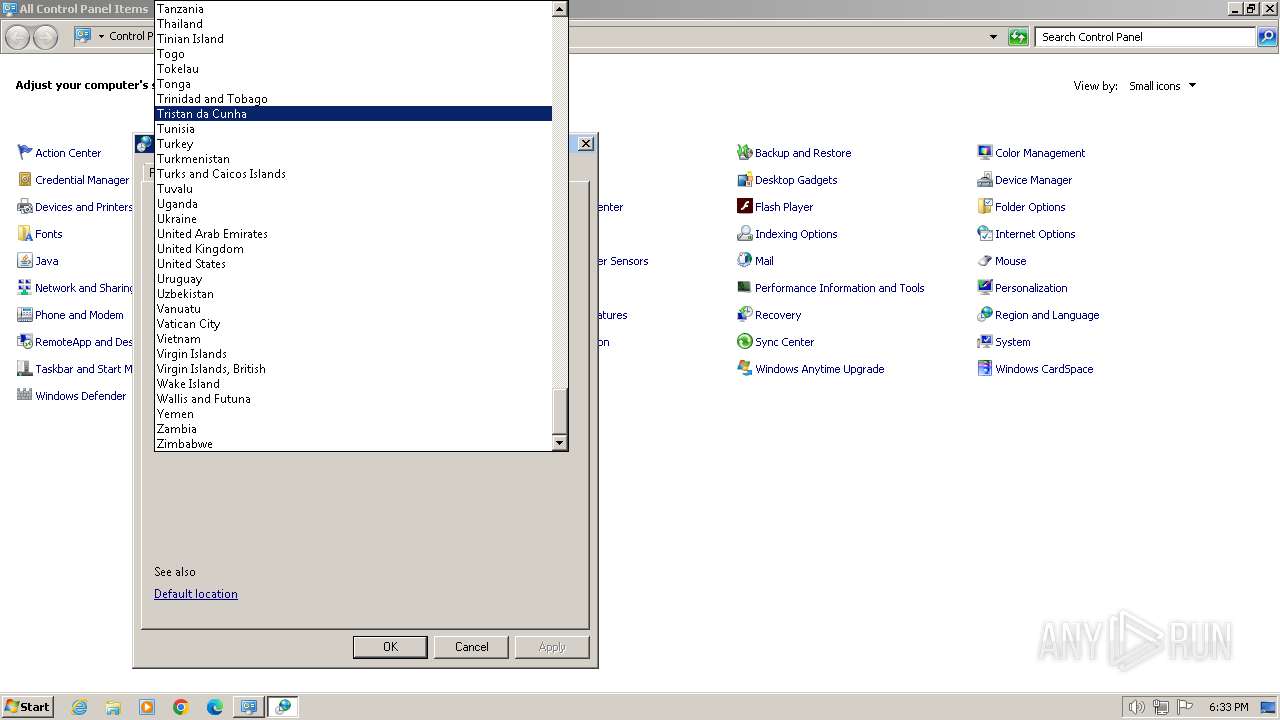Viewport: 1280px width, 720px height.
Task: Open Windows Anytime Upgrade icon
Action: 745,369
